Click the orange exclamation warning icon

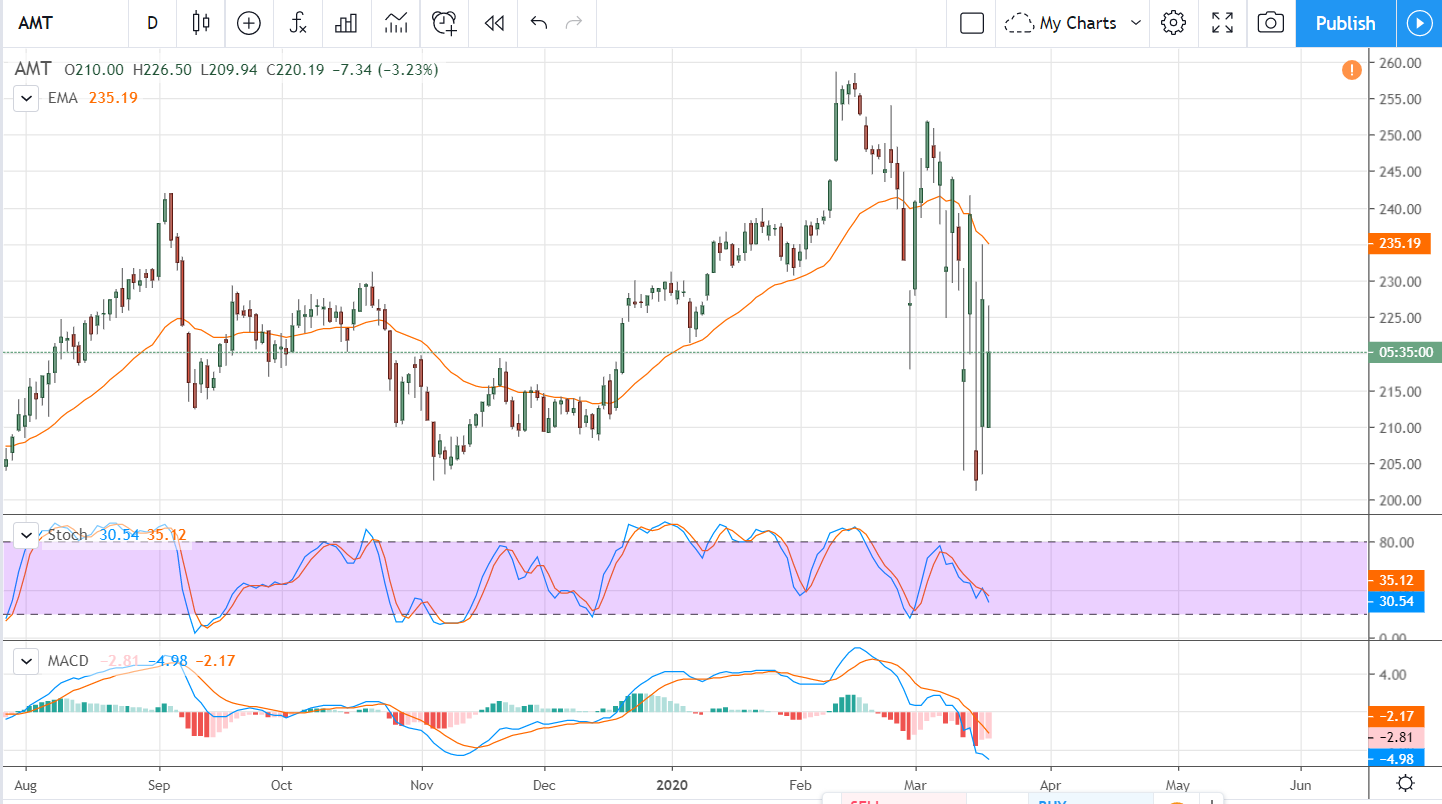pyautogui.click(x=1351, y=70)
